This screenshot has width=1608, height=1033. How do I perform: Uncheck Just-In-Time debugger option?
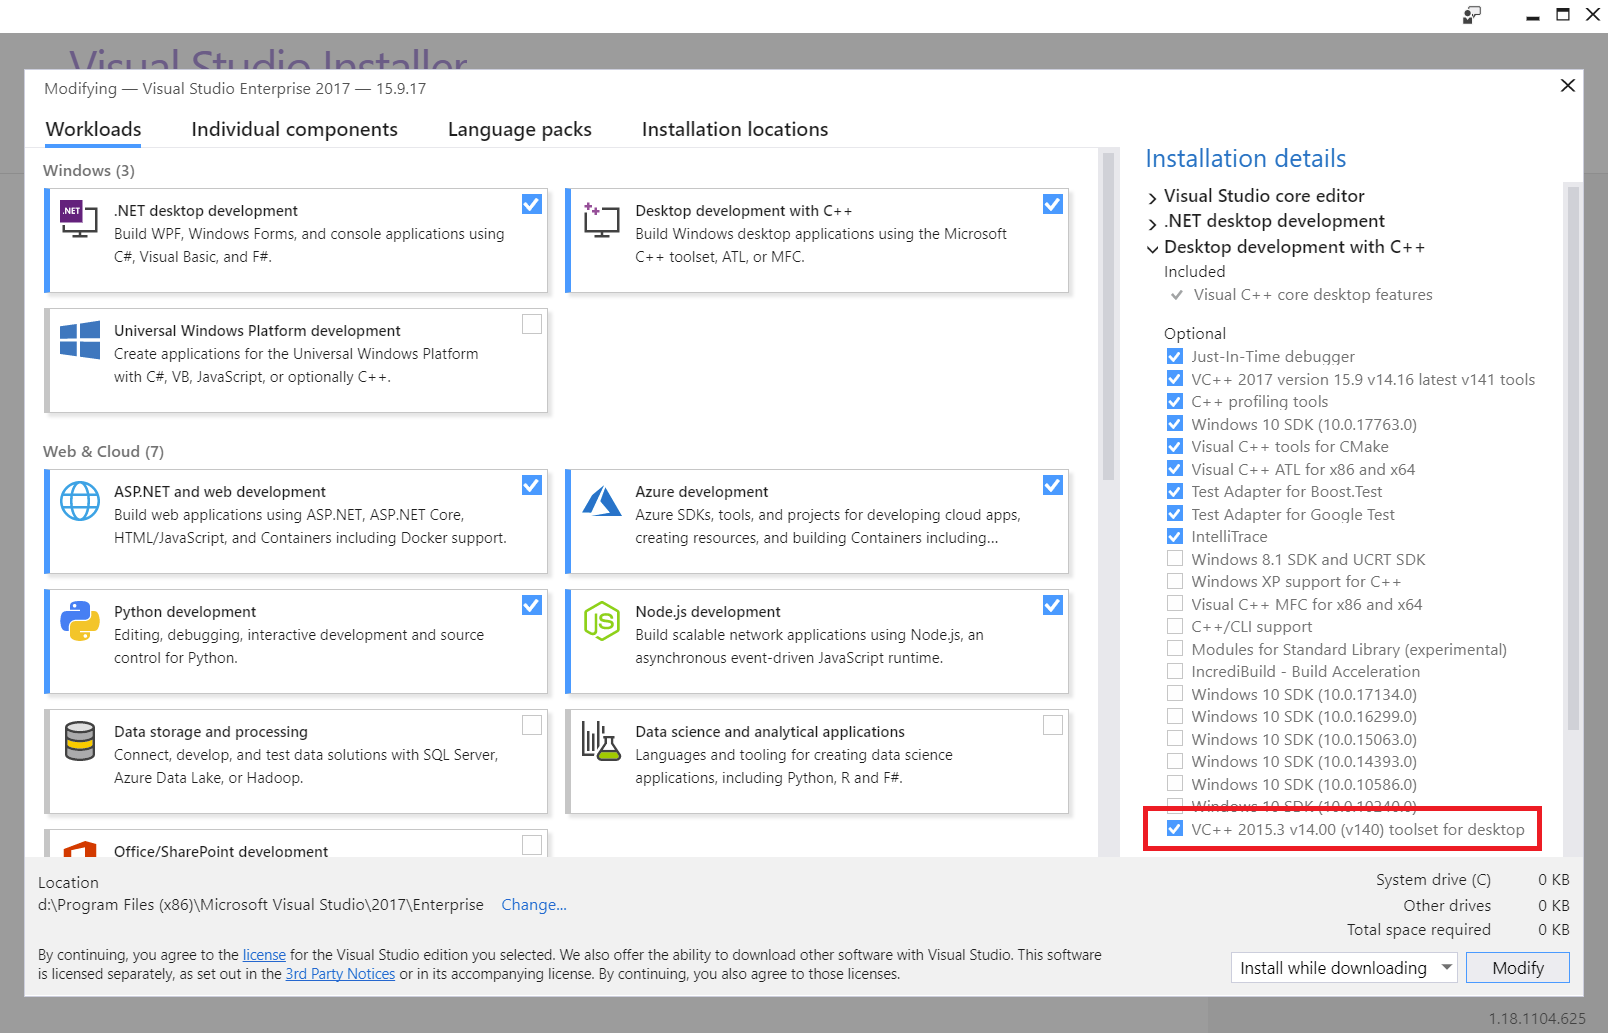(1175, 356)
